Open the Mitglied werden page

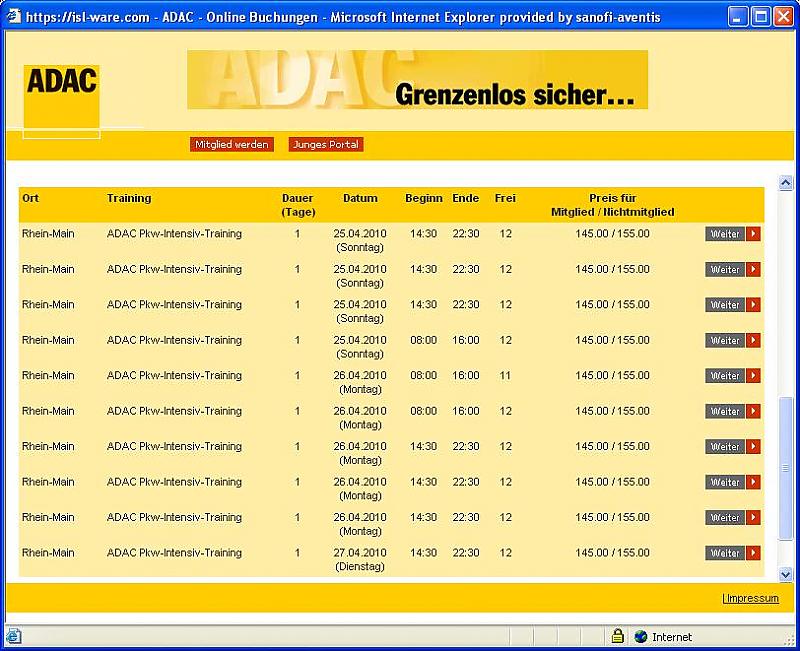231,145
